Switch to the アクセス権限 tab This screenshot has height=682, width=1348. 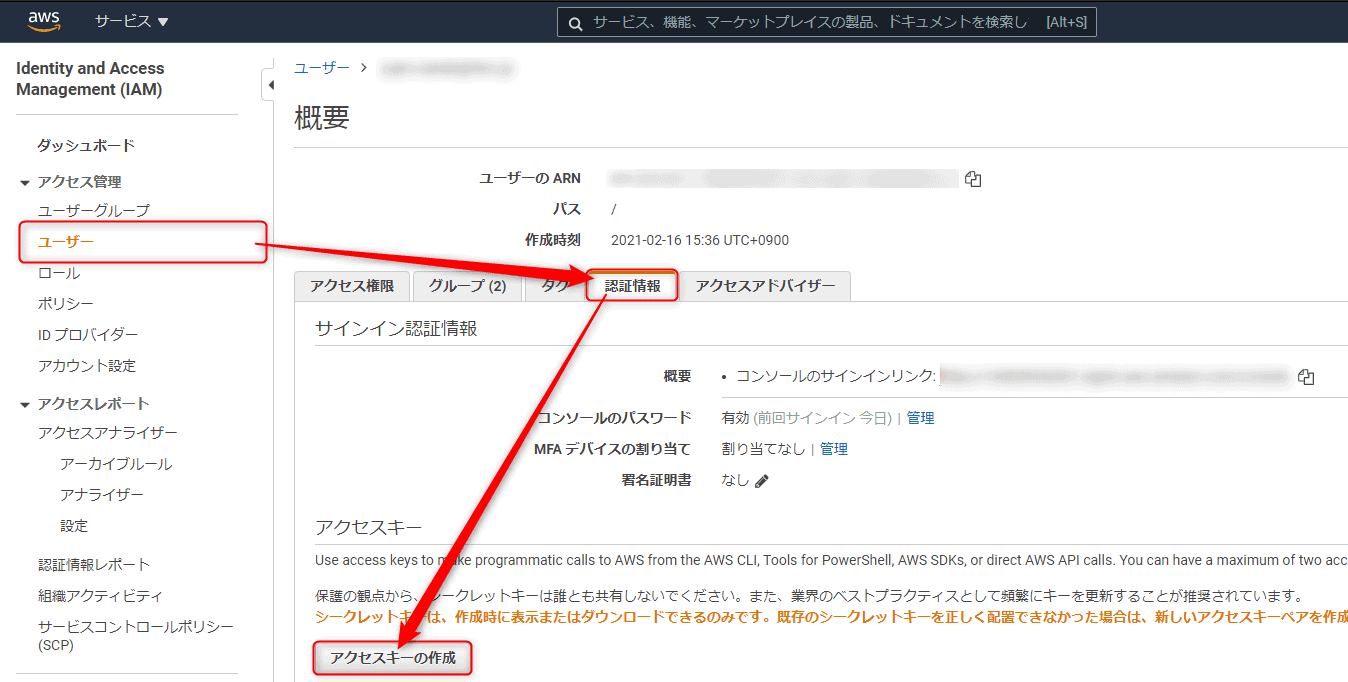(352, 286)
